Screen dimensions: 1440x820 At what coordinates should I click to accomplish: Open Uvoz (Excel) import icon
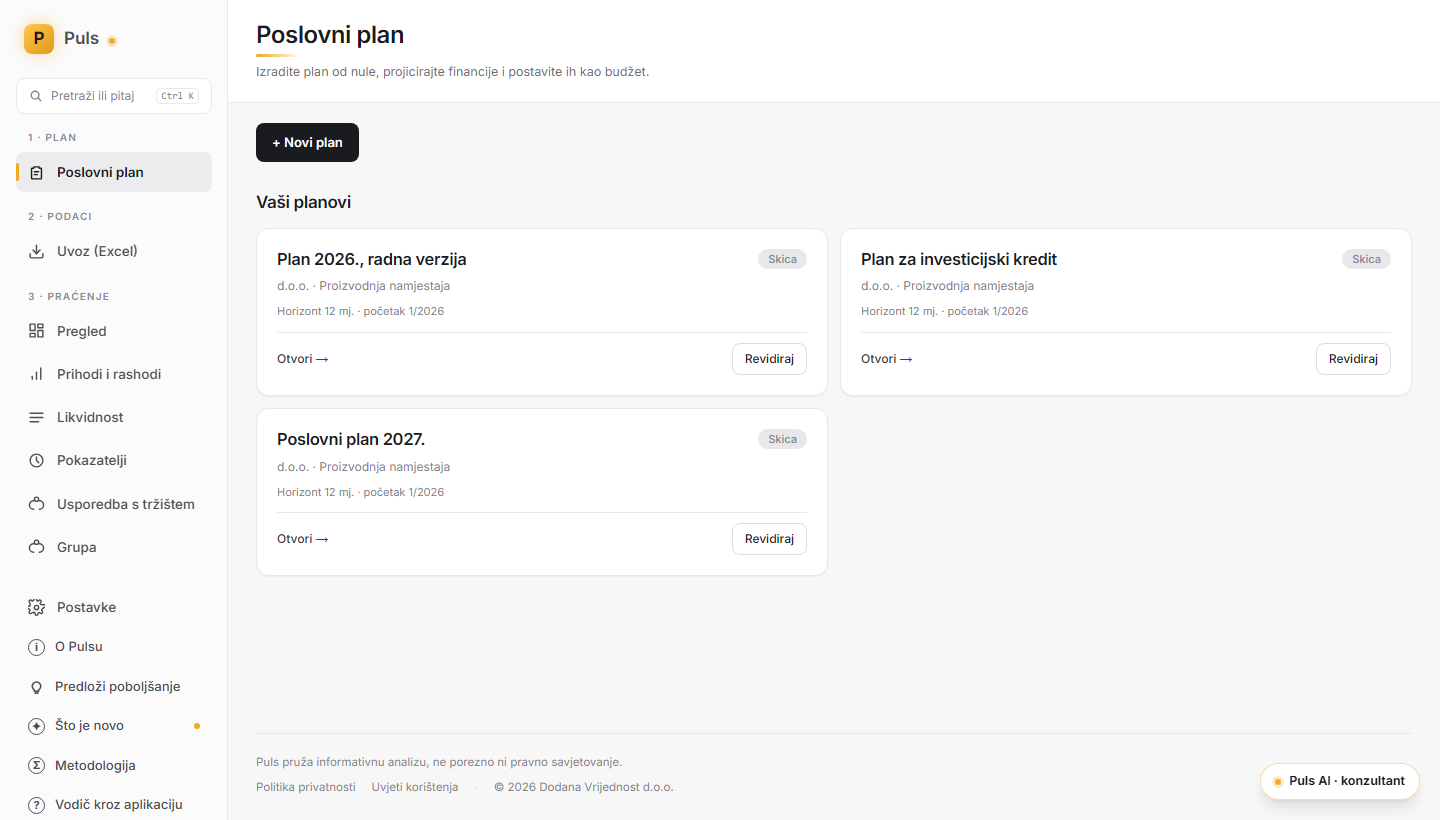pos(37,251)
